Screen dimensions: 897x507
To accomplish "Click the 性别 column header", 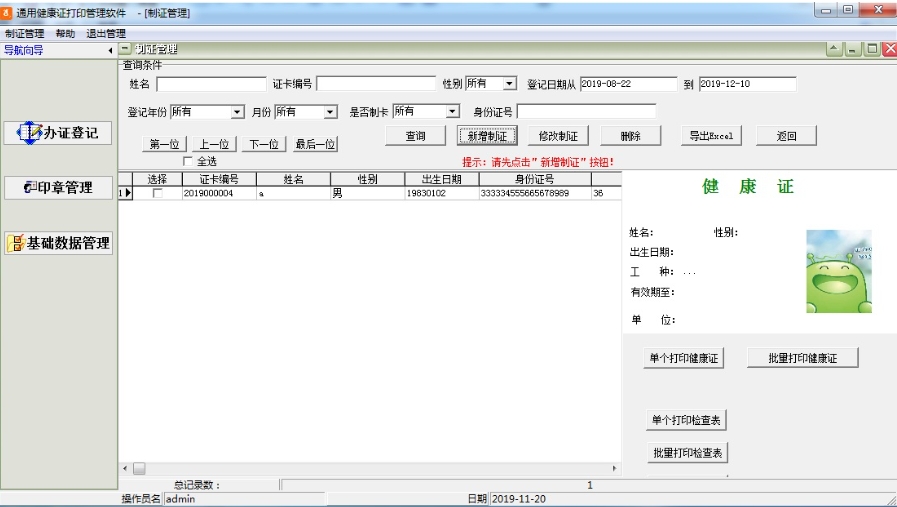I will (x=368, y=179).
